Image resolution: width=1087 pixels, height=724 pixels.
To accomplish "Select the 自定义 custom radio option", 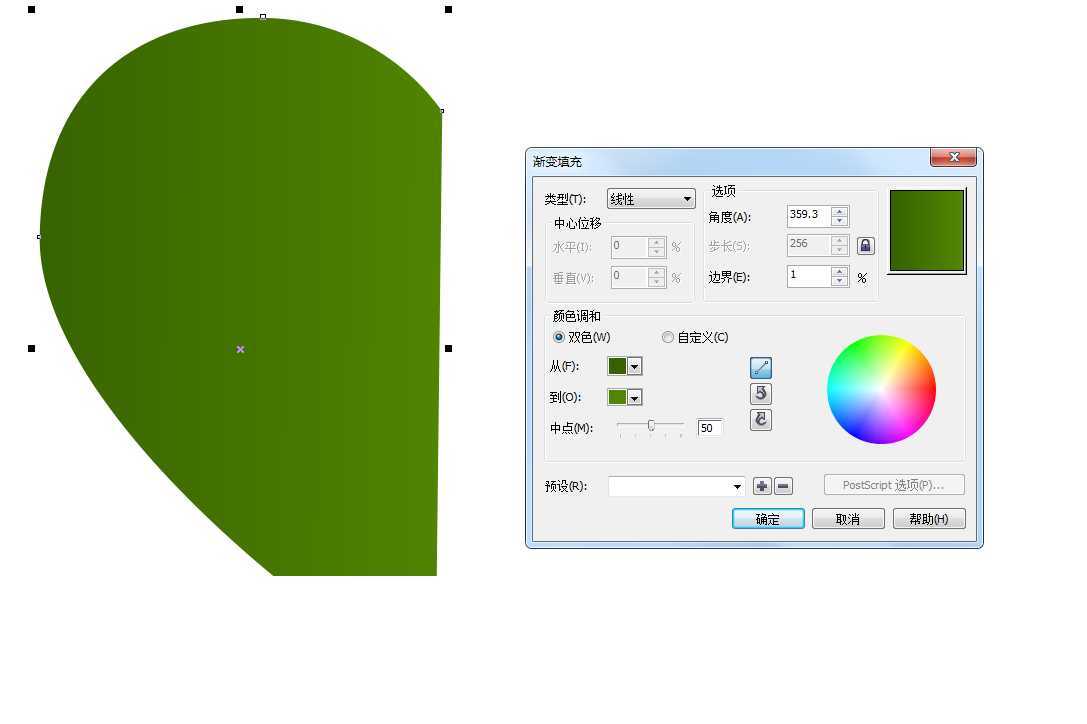I will click(x=668, y=337).
